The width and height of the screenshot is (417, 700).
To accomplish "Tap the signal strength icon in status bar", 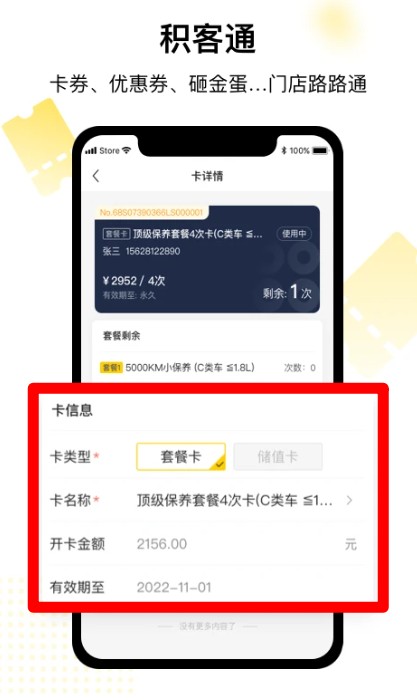I will [91, 151].
